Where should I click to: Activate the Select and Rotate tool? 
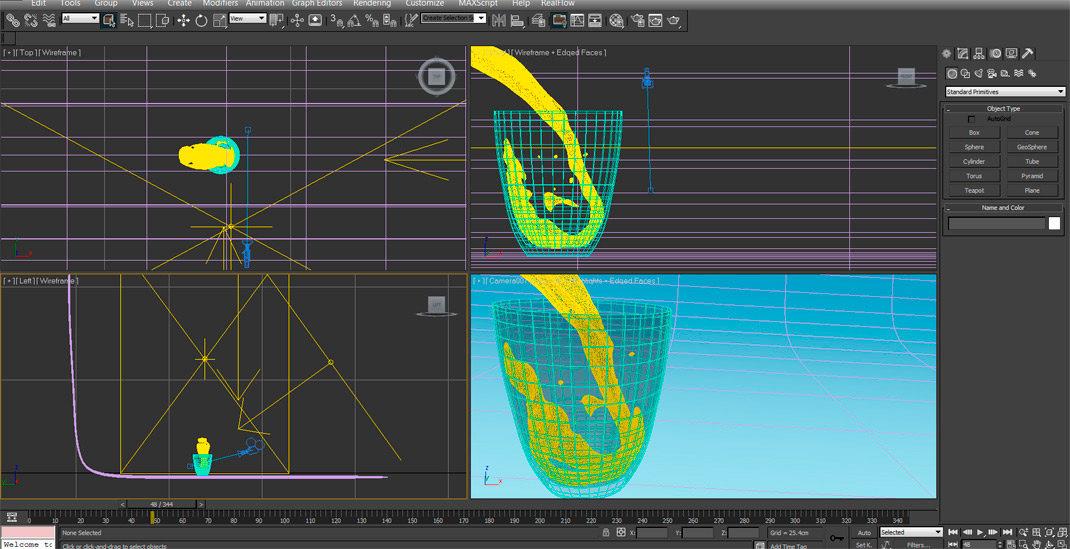click(201, 20)
